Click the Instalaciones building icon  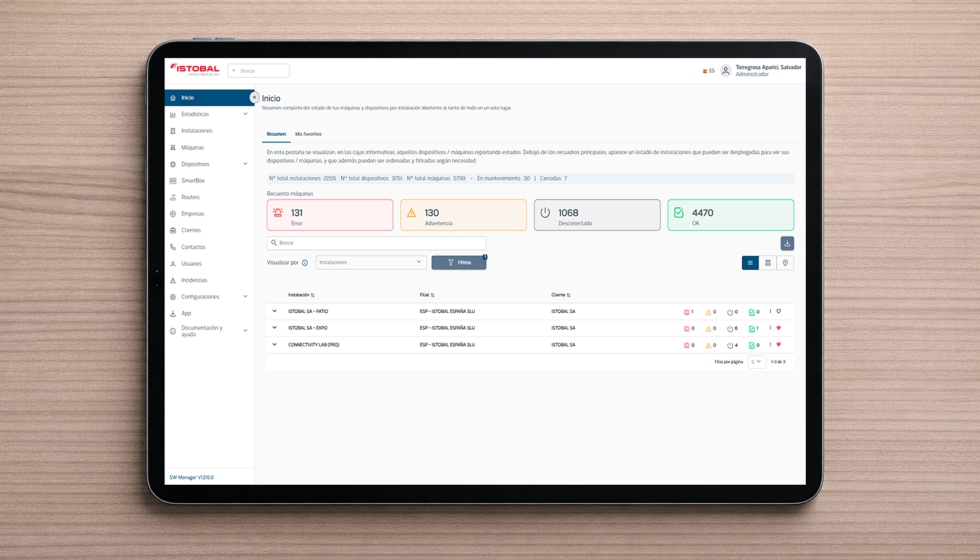point(173,131)
